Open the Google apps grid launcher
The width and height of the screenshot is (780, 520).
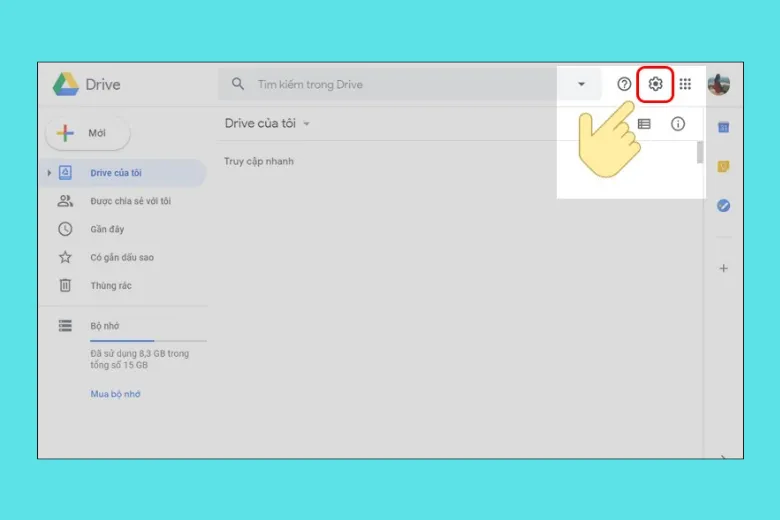pyautogui.click(x=685, y=84)
